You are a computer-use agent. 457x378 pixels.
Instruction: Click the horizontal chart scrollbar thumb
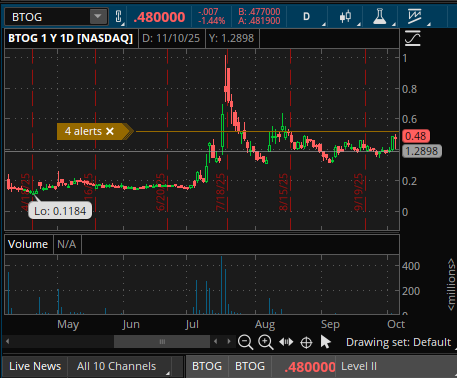pyautogui.click(x=162, y=341)
